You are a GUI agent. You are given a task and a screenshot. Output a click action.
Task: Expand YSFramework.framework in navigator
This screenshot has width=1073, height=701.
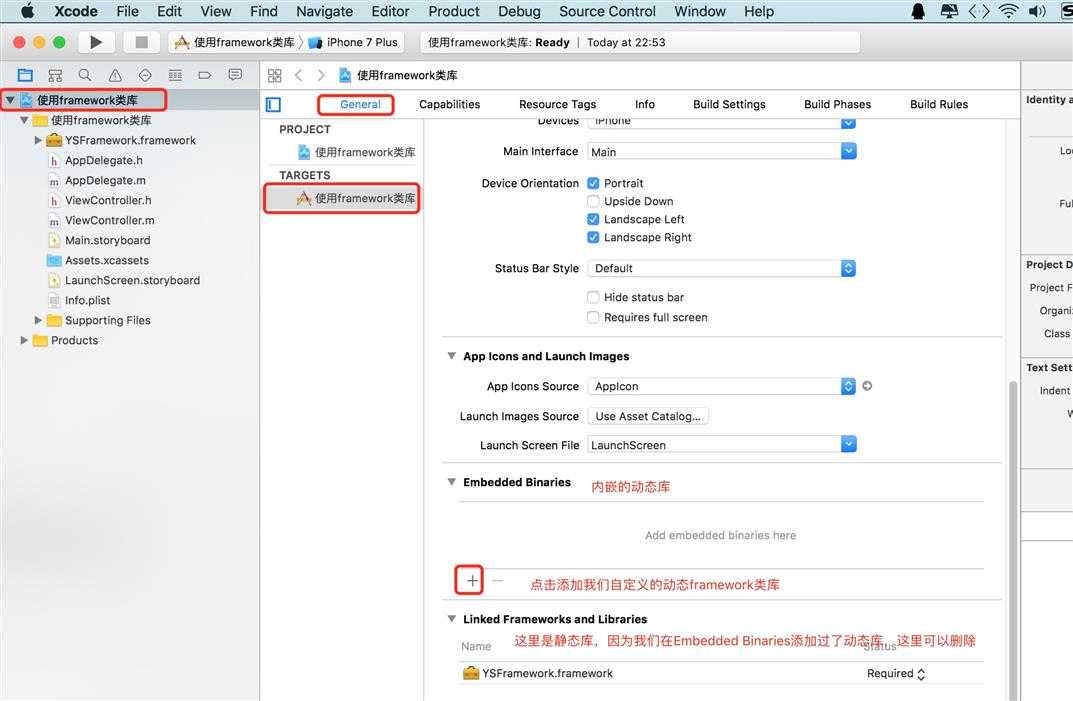(x=38, y=140)
